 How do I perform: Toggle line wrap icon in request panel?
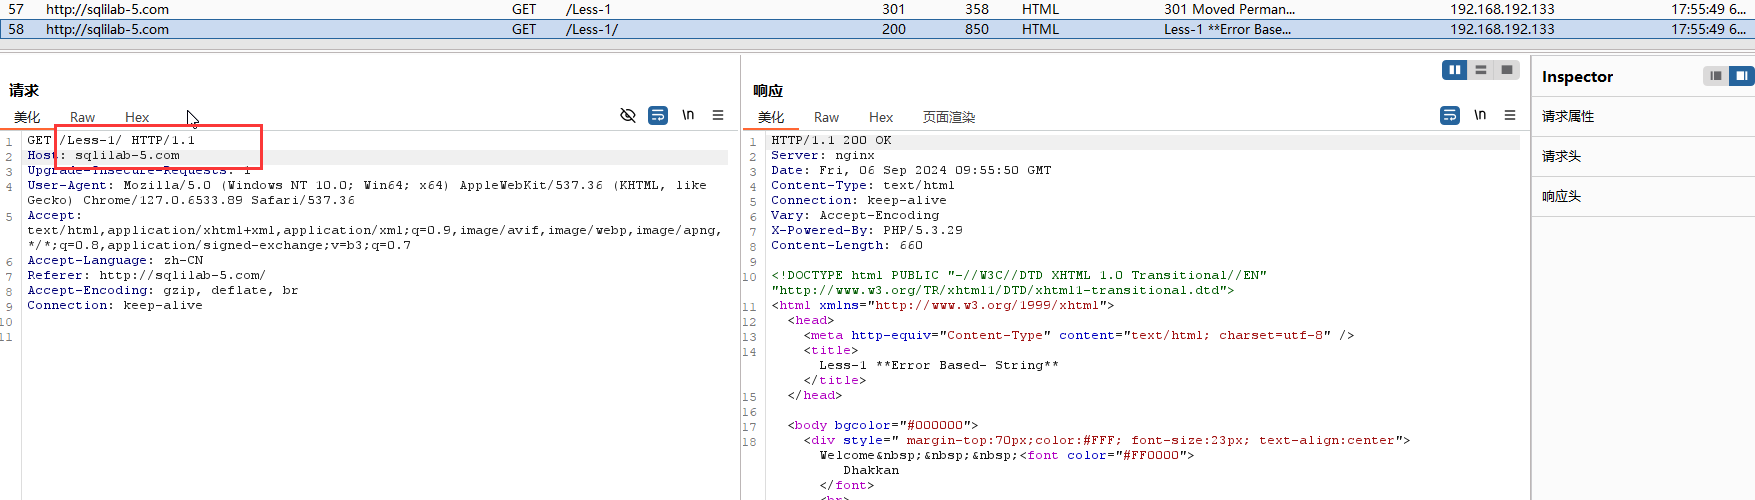point(658,115)
